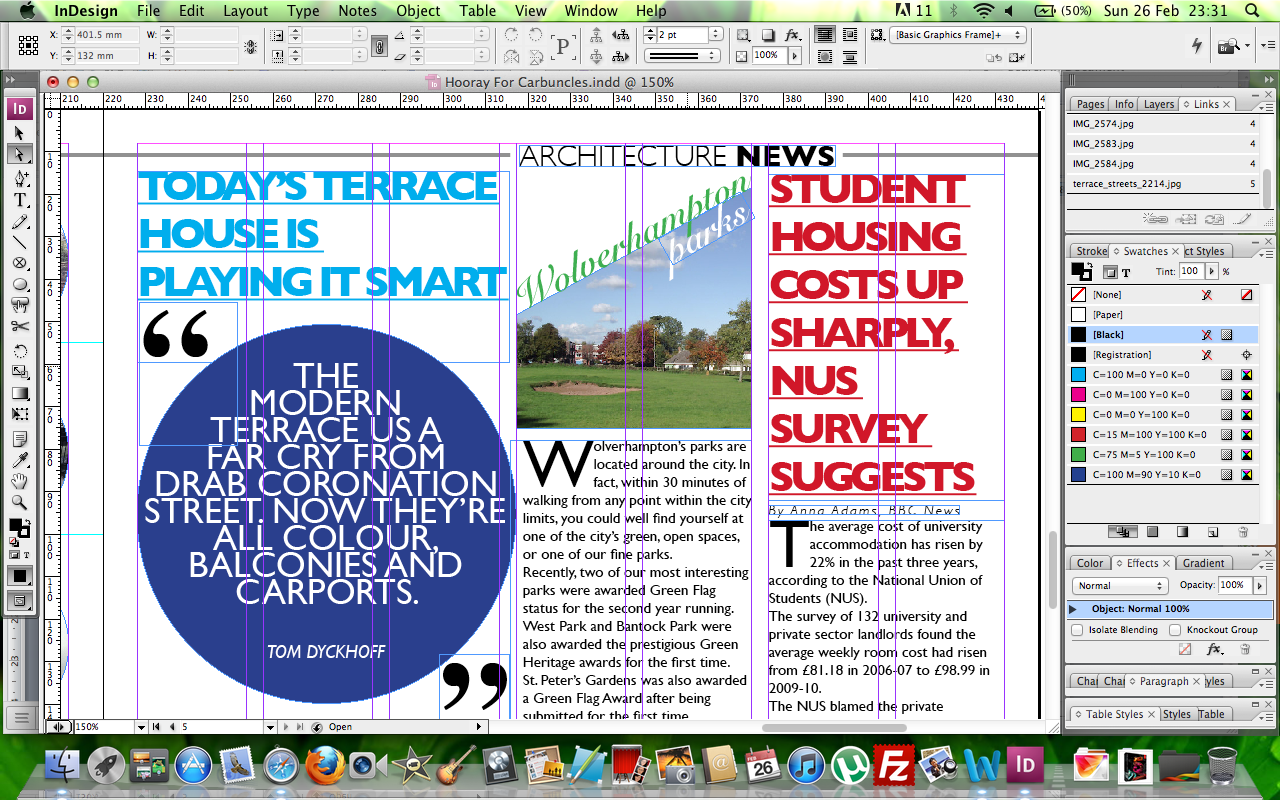The width and height of the screenshot is (1280, 800).
Task: Select the Selection tool (black arrow)
Action: [x=19, y=133]
